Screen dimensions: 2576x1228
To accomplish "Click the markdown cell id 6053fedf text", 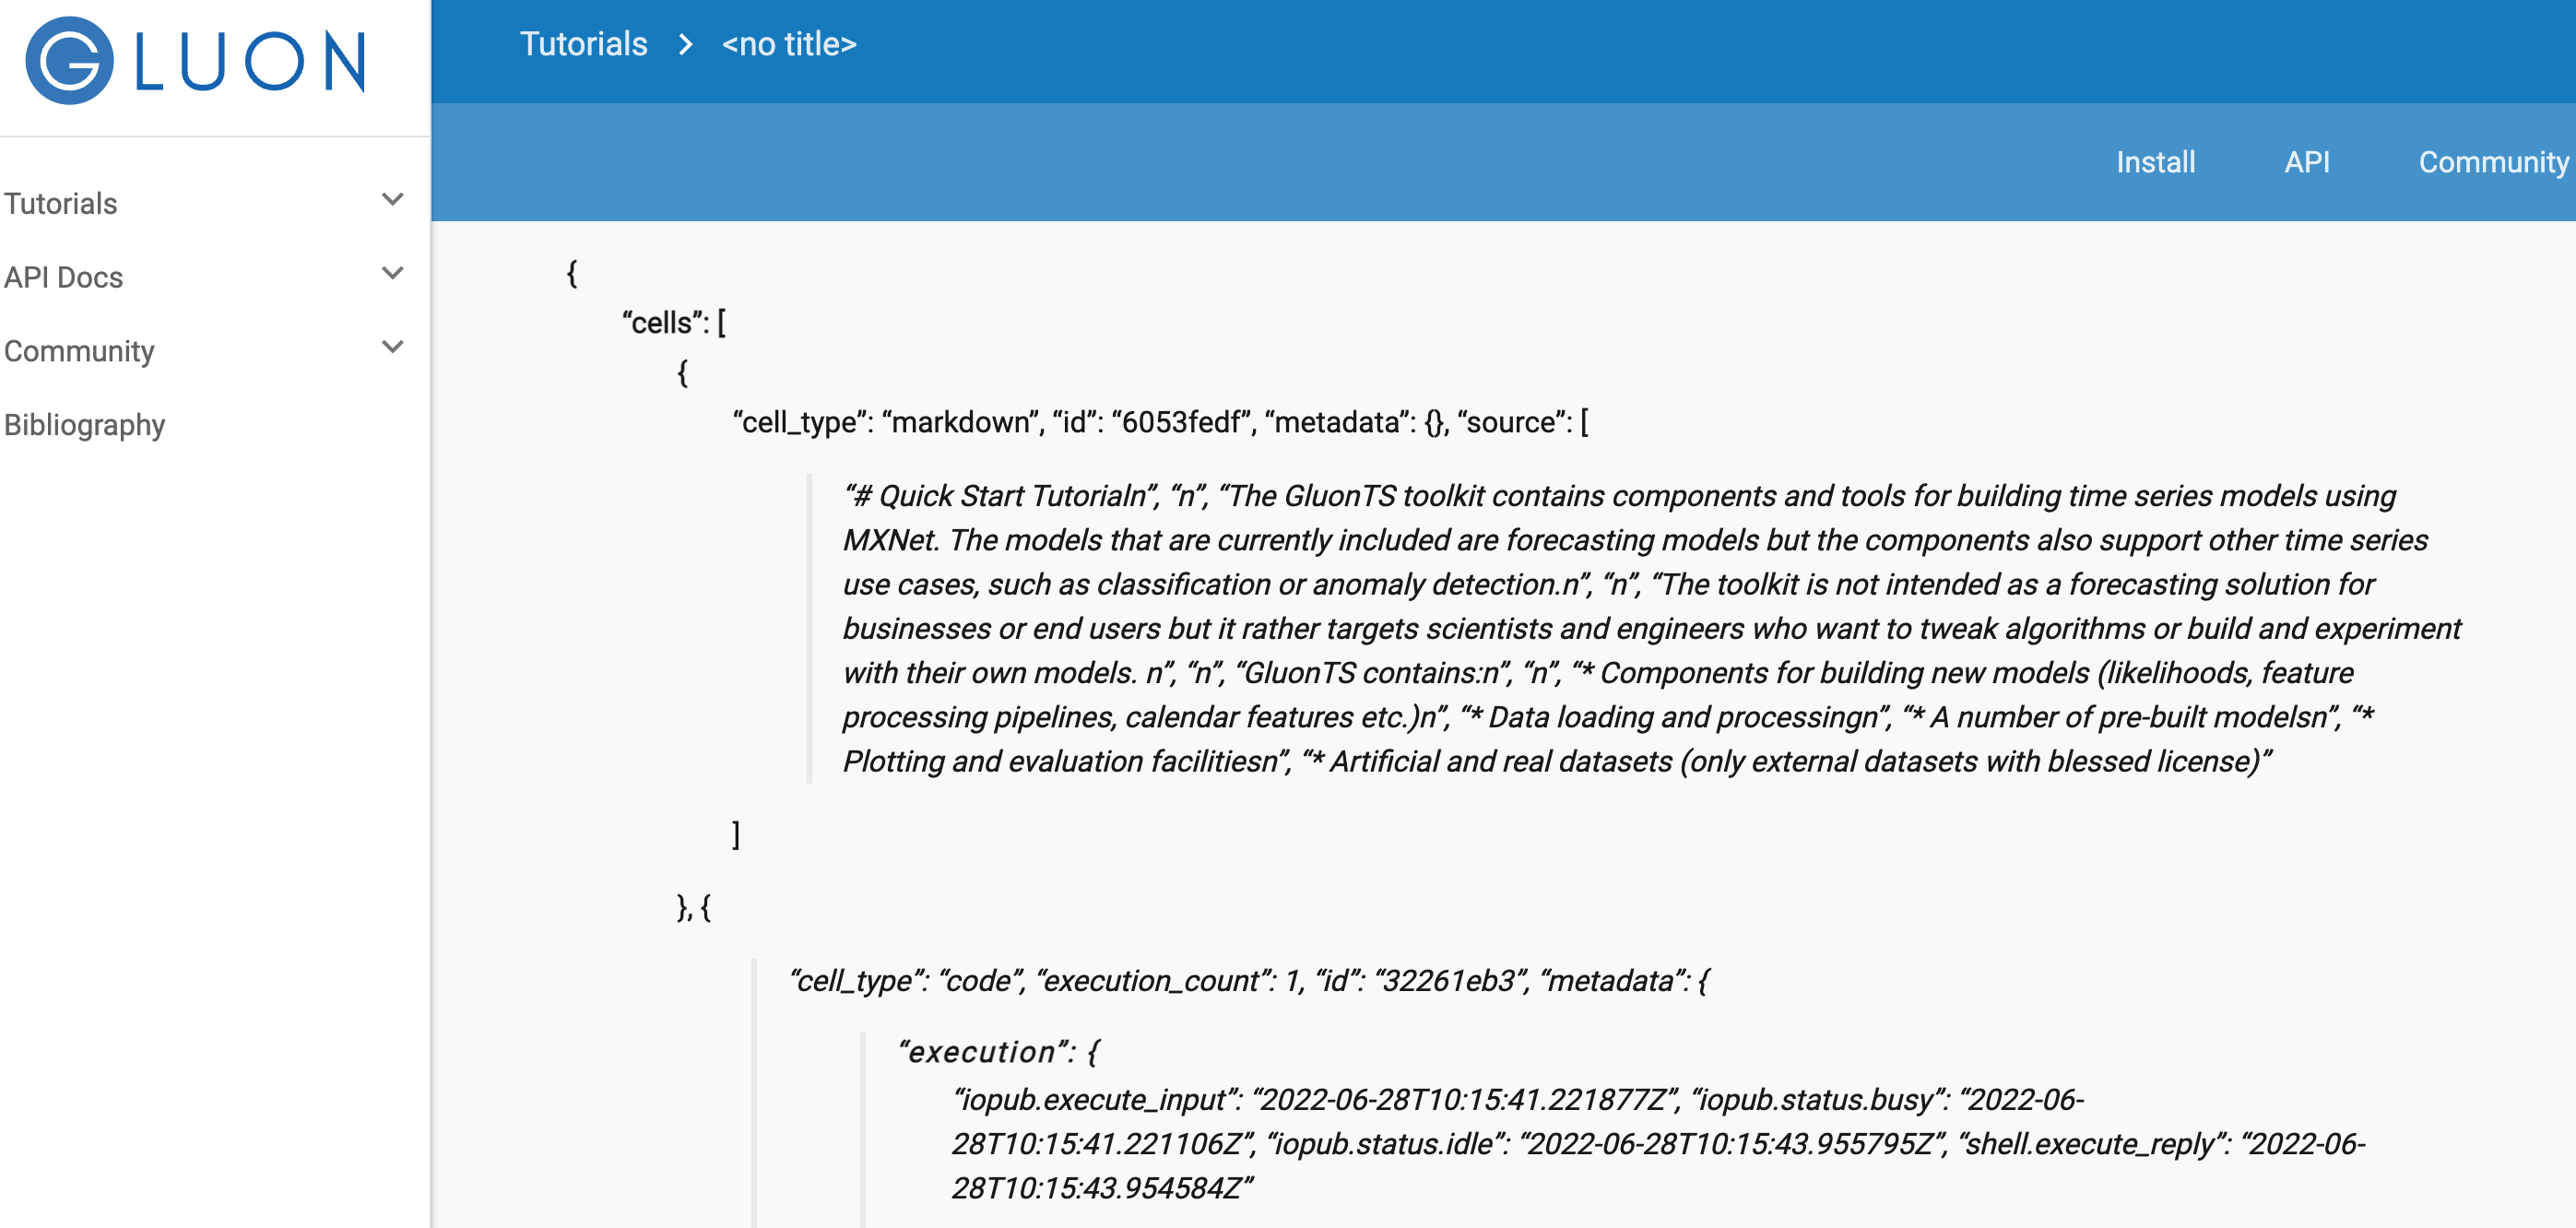I will point(1160,423).
